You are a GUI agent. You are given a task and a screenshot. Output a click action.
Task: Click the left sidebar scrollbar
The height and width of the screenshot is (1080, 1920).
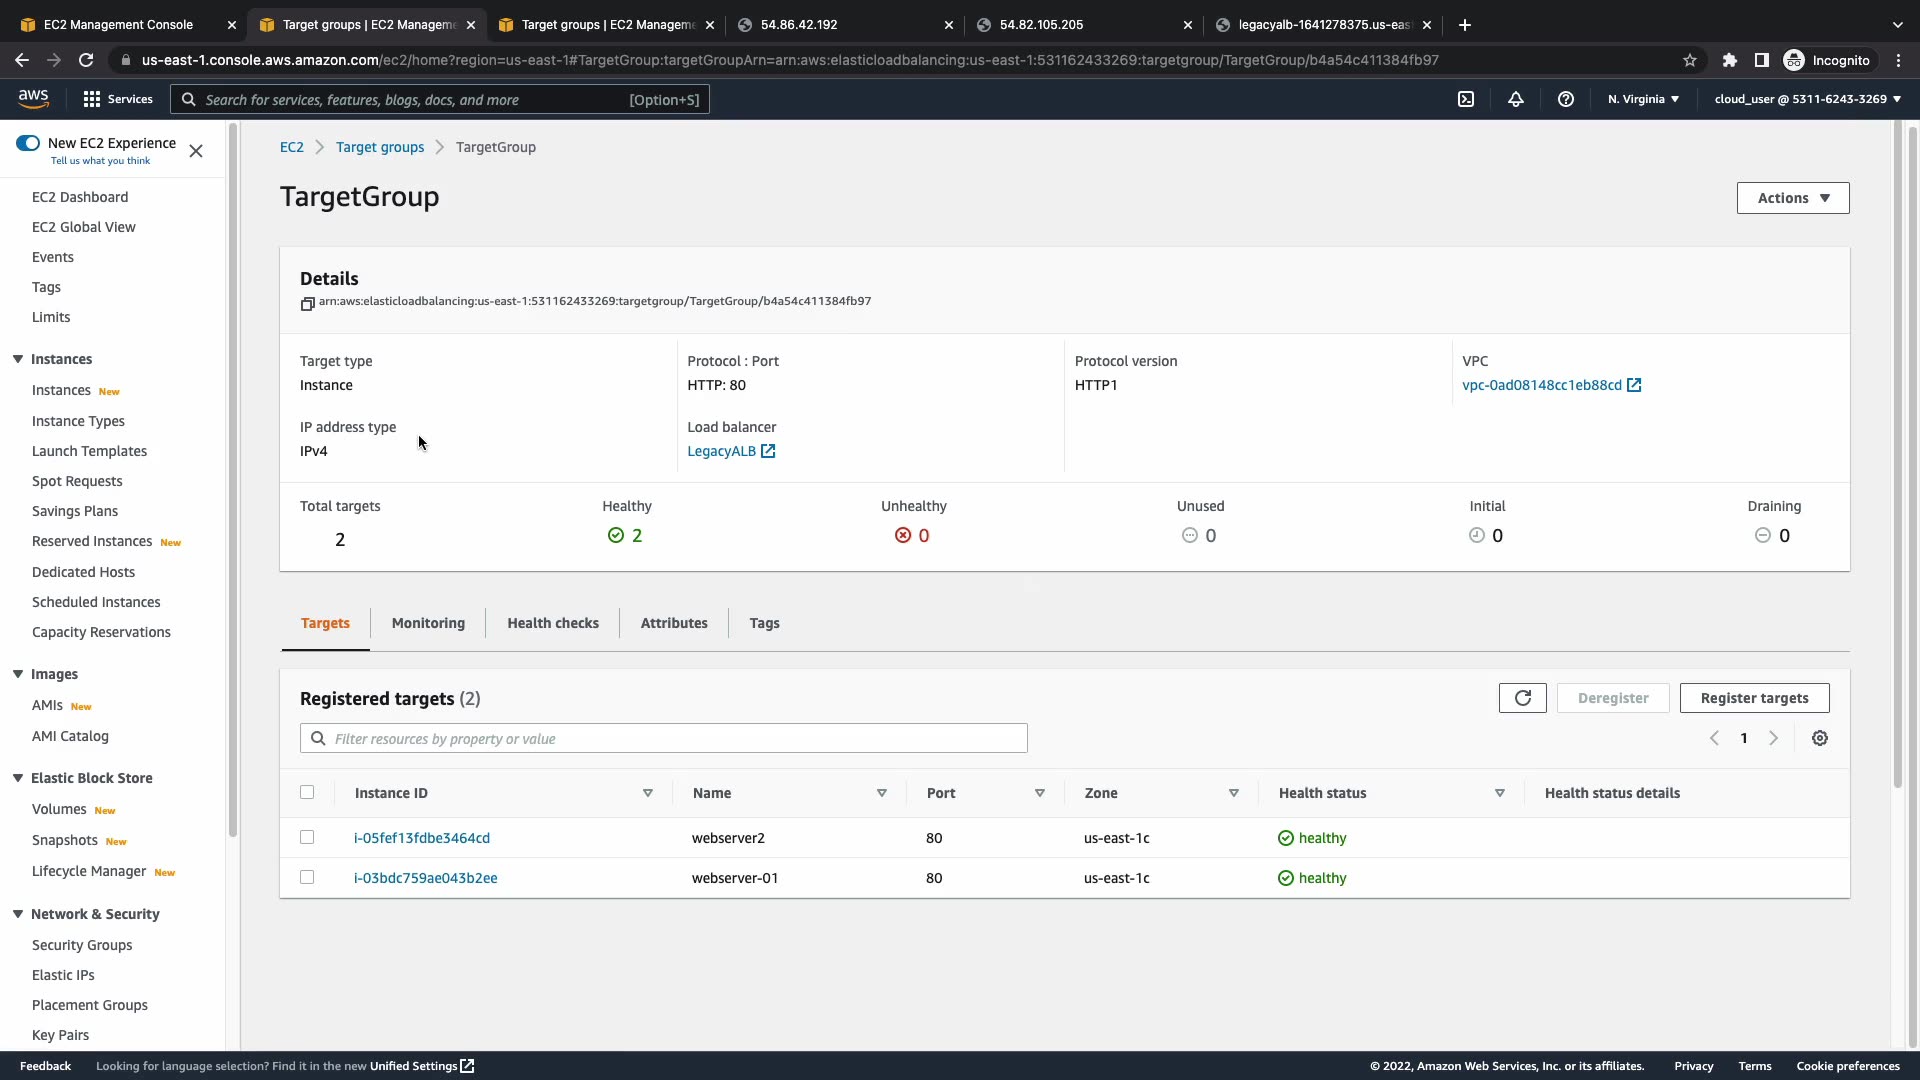[232, 480]
